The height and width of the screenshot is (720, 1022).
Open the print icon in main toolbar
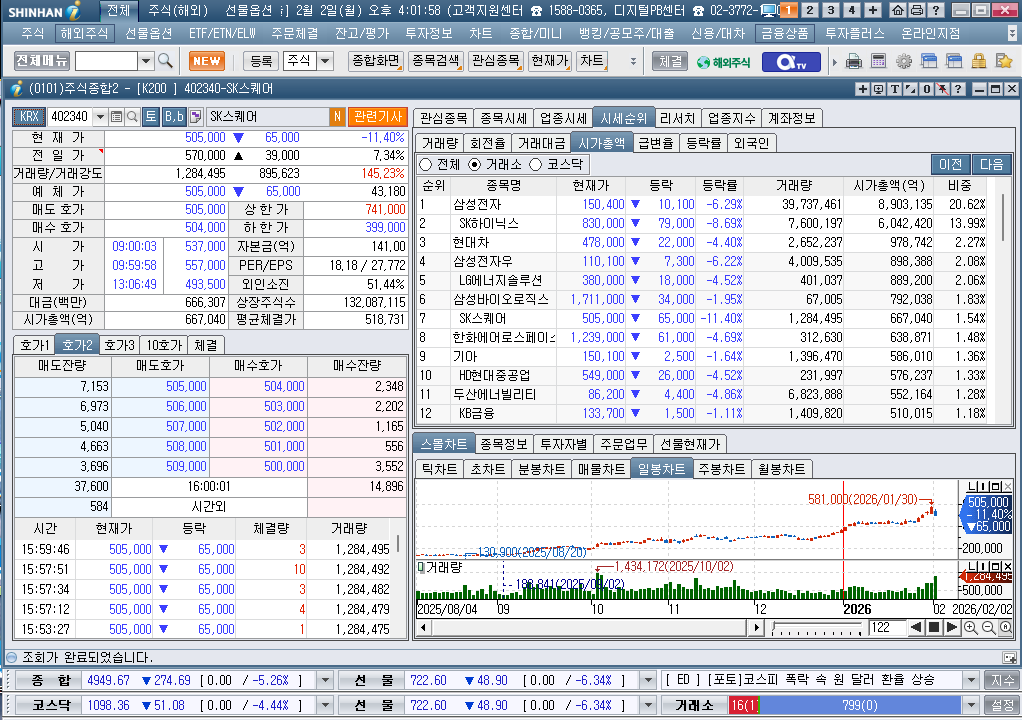tap(853, 61)
